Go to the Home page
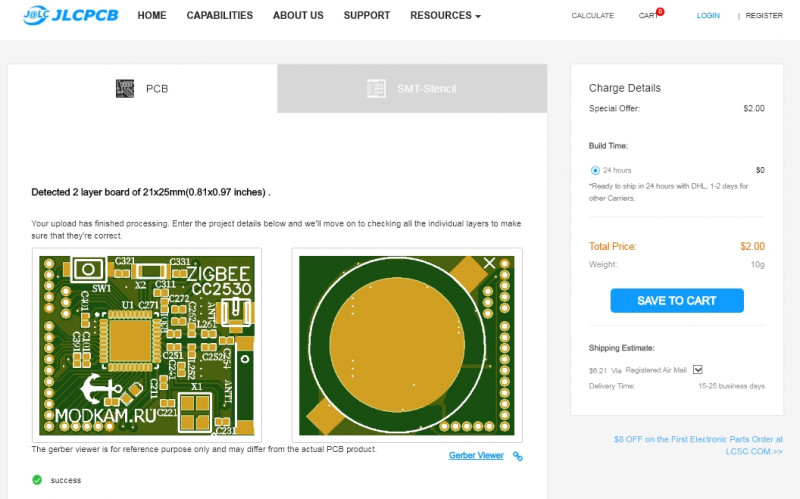This screenshot has height=499, width=800. point(152,16)
